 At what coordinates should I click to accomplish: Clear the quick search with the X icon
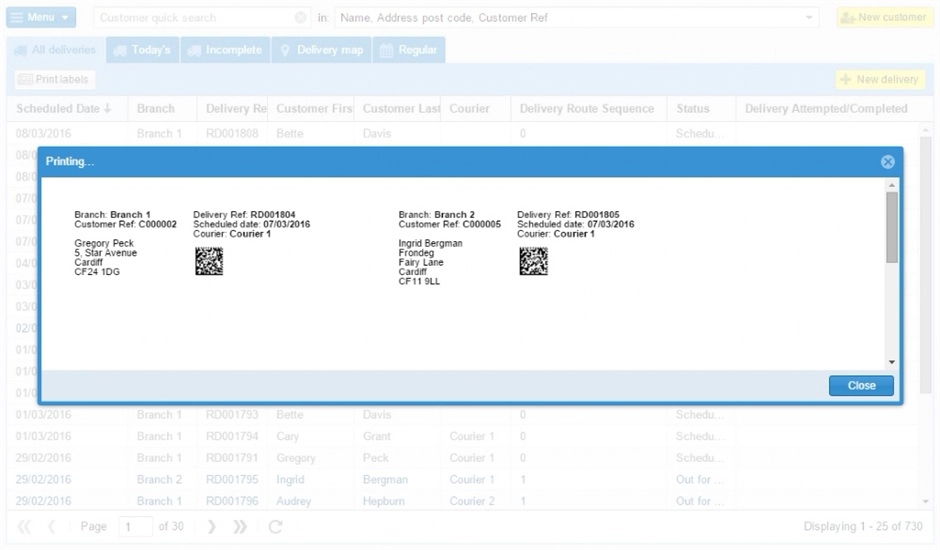(301, 18)
